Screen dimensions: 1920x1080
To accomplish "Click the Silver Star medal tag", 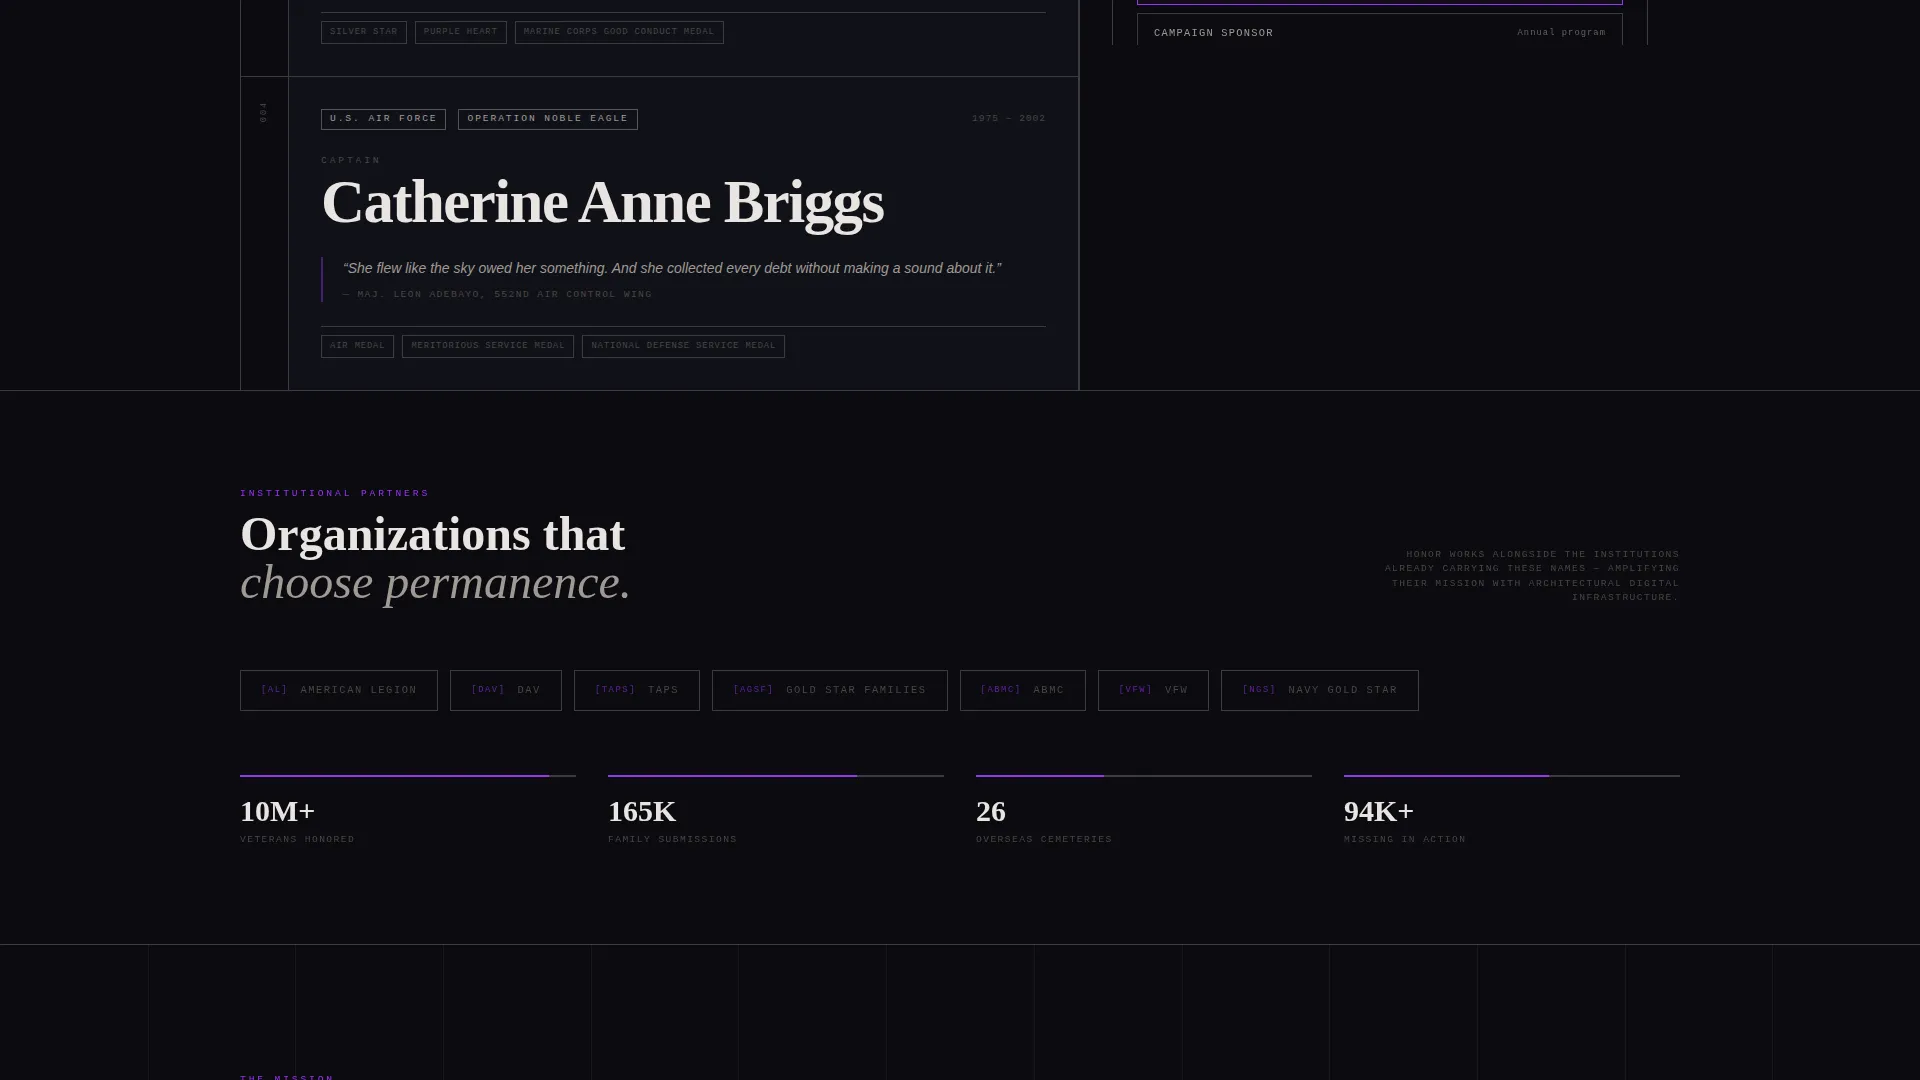I will click(363, 32).
